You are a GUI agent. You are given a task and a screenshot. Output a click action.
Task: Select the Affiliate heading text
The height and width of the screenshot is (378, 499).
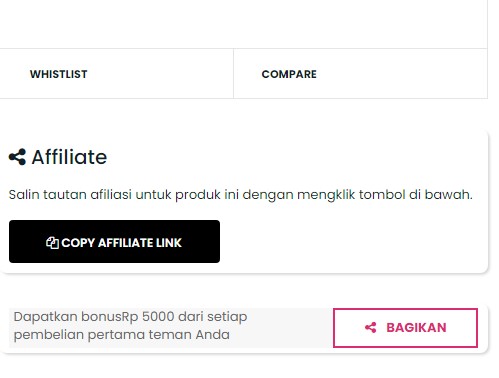pos(69,157)
